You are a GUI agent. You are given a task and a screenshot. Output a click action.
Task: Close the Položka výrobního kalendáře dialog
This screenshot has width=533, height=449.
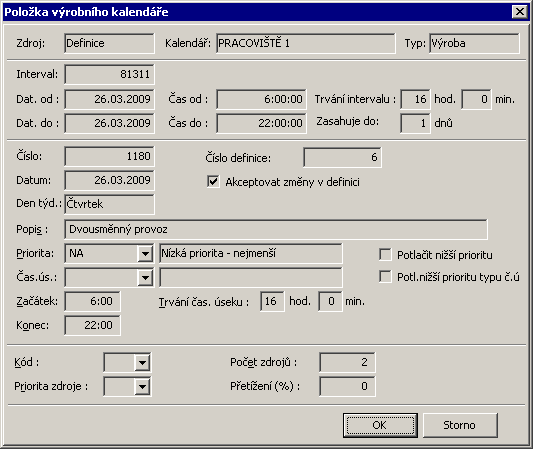coord(520,12)
